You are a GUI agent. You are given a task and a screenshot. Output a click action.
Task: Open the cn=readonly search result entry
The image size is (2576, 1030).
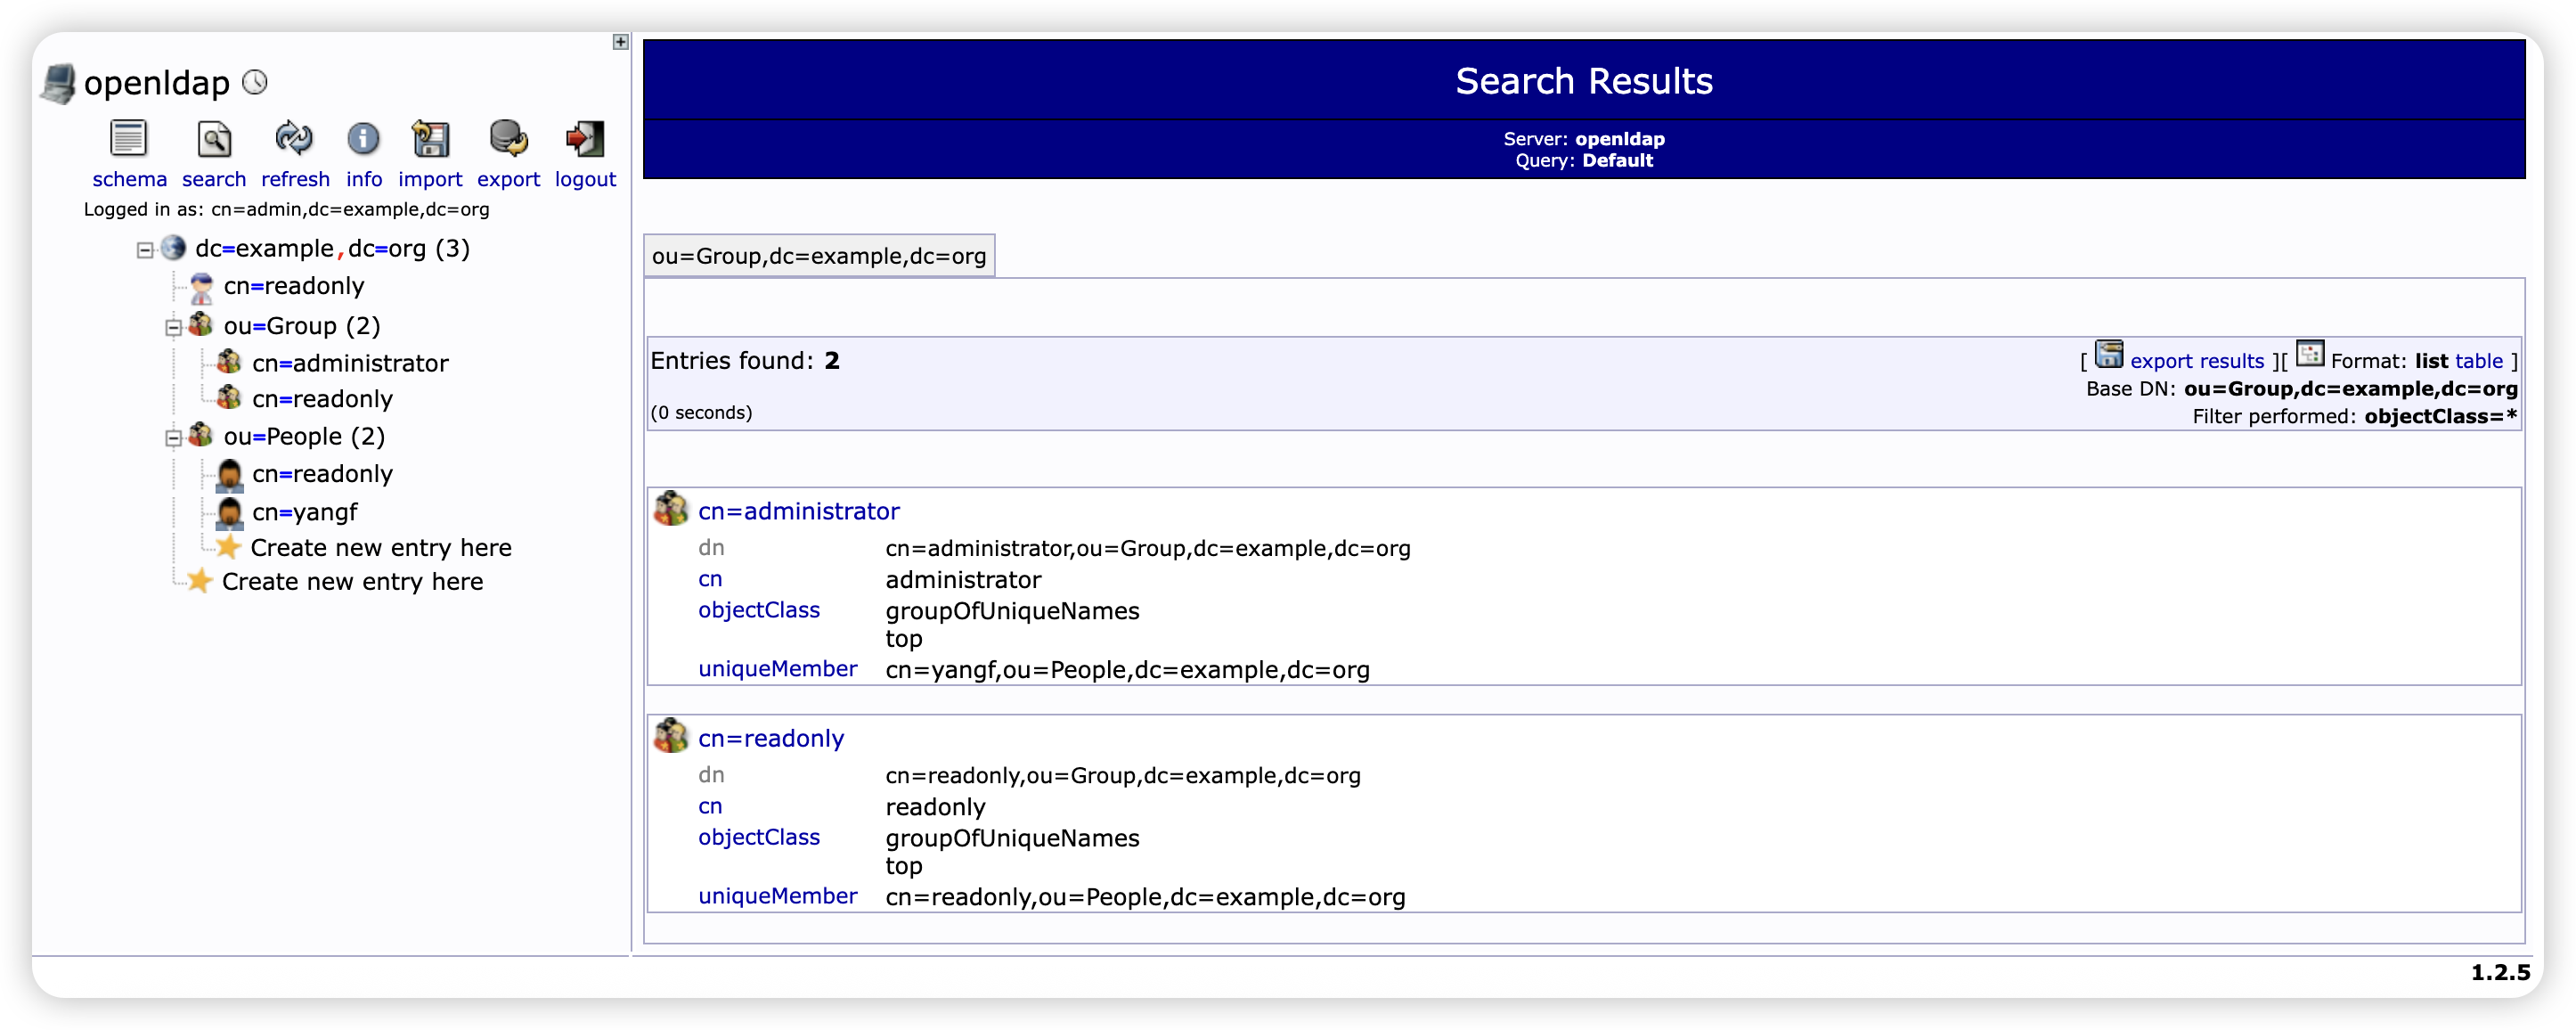tap(770, 737)
